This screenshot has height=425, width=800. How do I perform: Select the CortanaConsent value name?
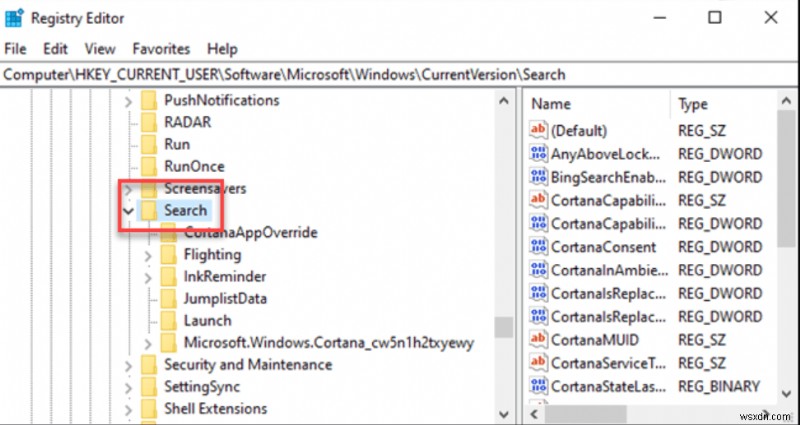pyautogui.click(x=604, y=247)
